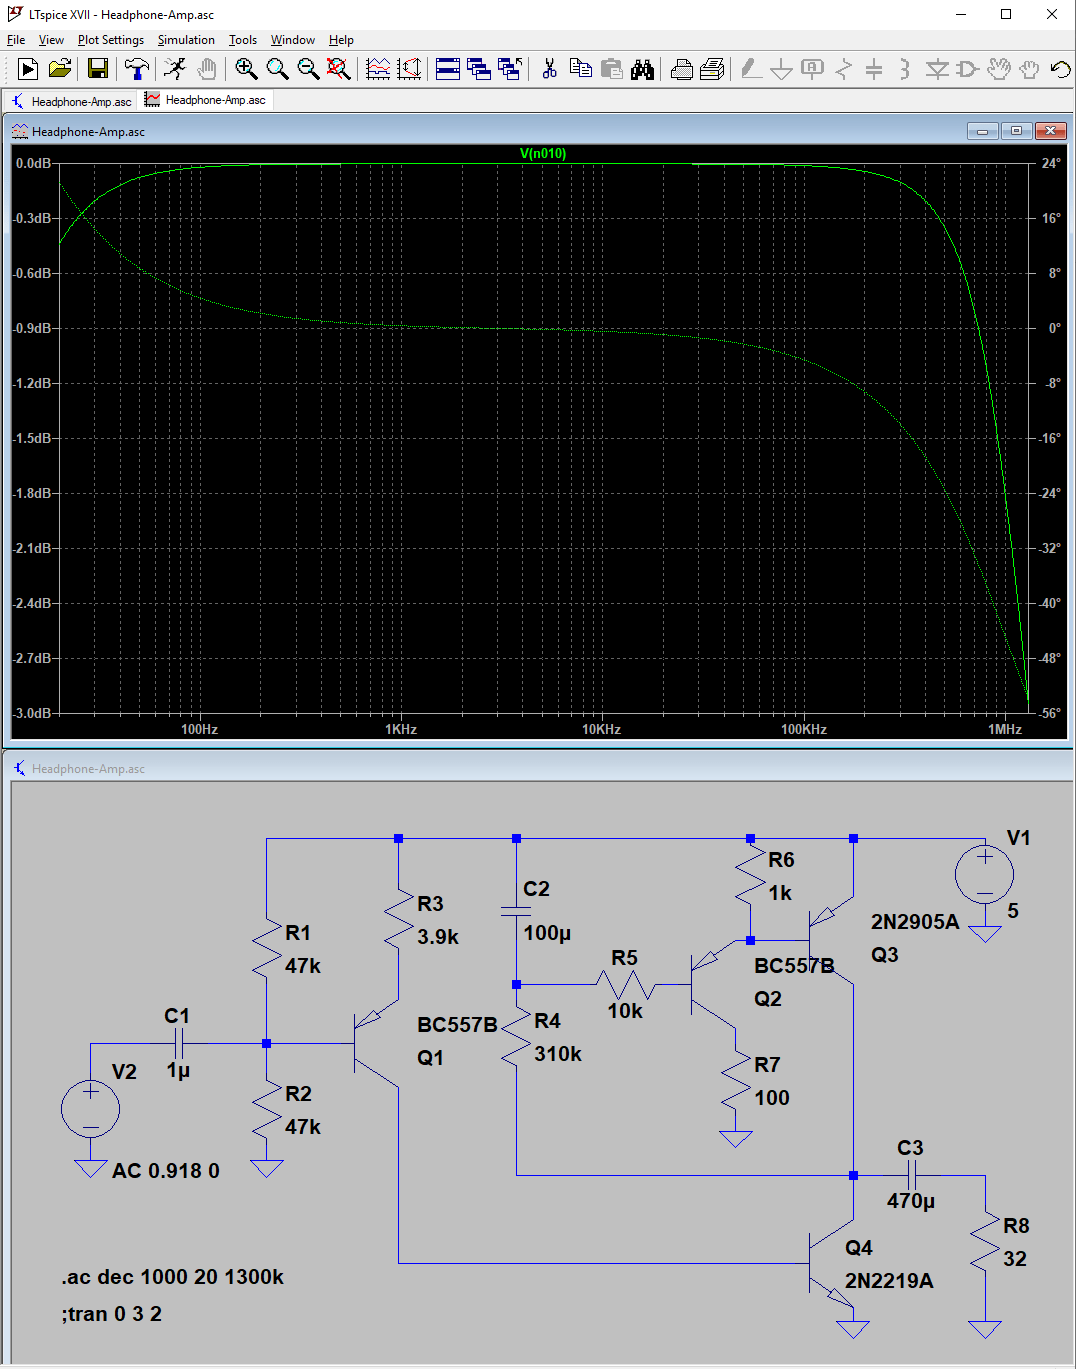Open the View menu
1076x1369 pixels.
[x=51, y=40]
